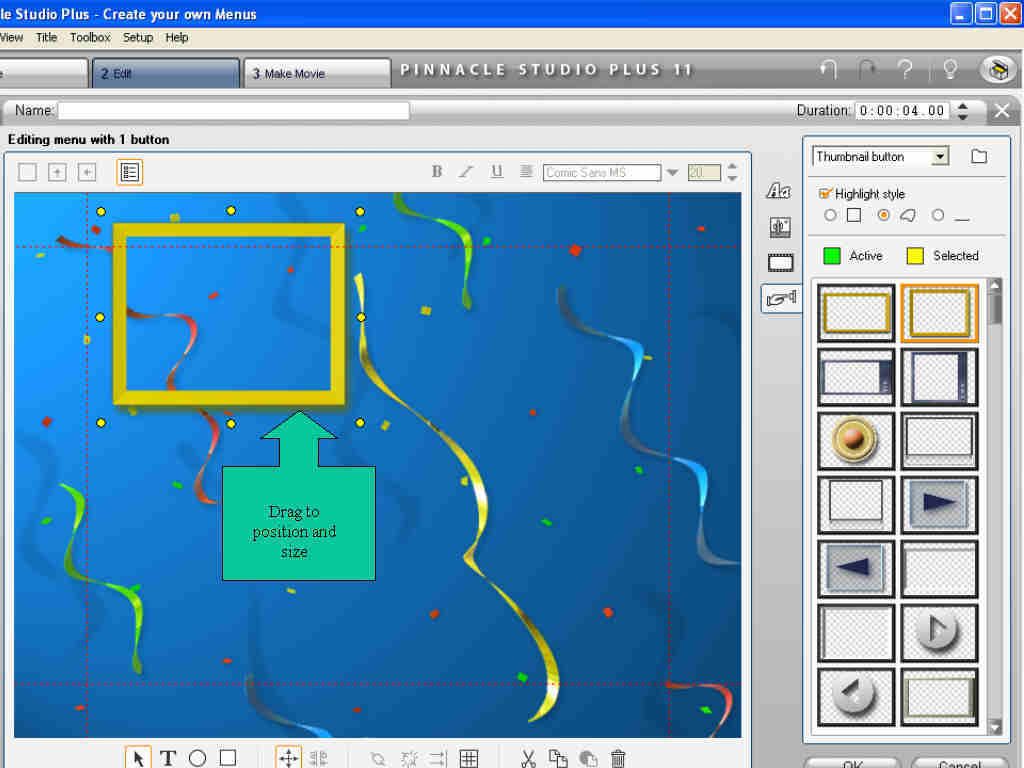Switch to still title type button
This screenshot has width=1024, height=768.
pos(27,172)
